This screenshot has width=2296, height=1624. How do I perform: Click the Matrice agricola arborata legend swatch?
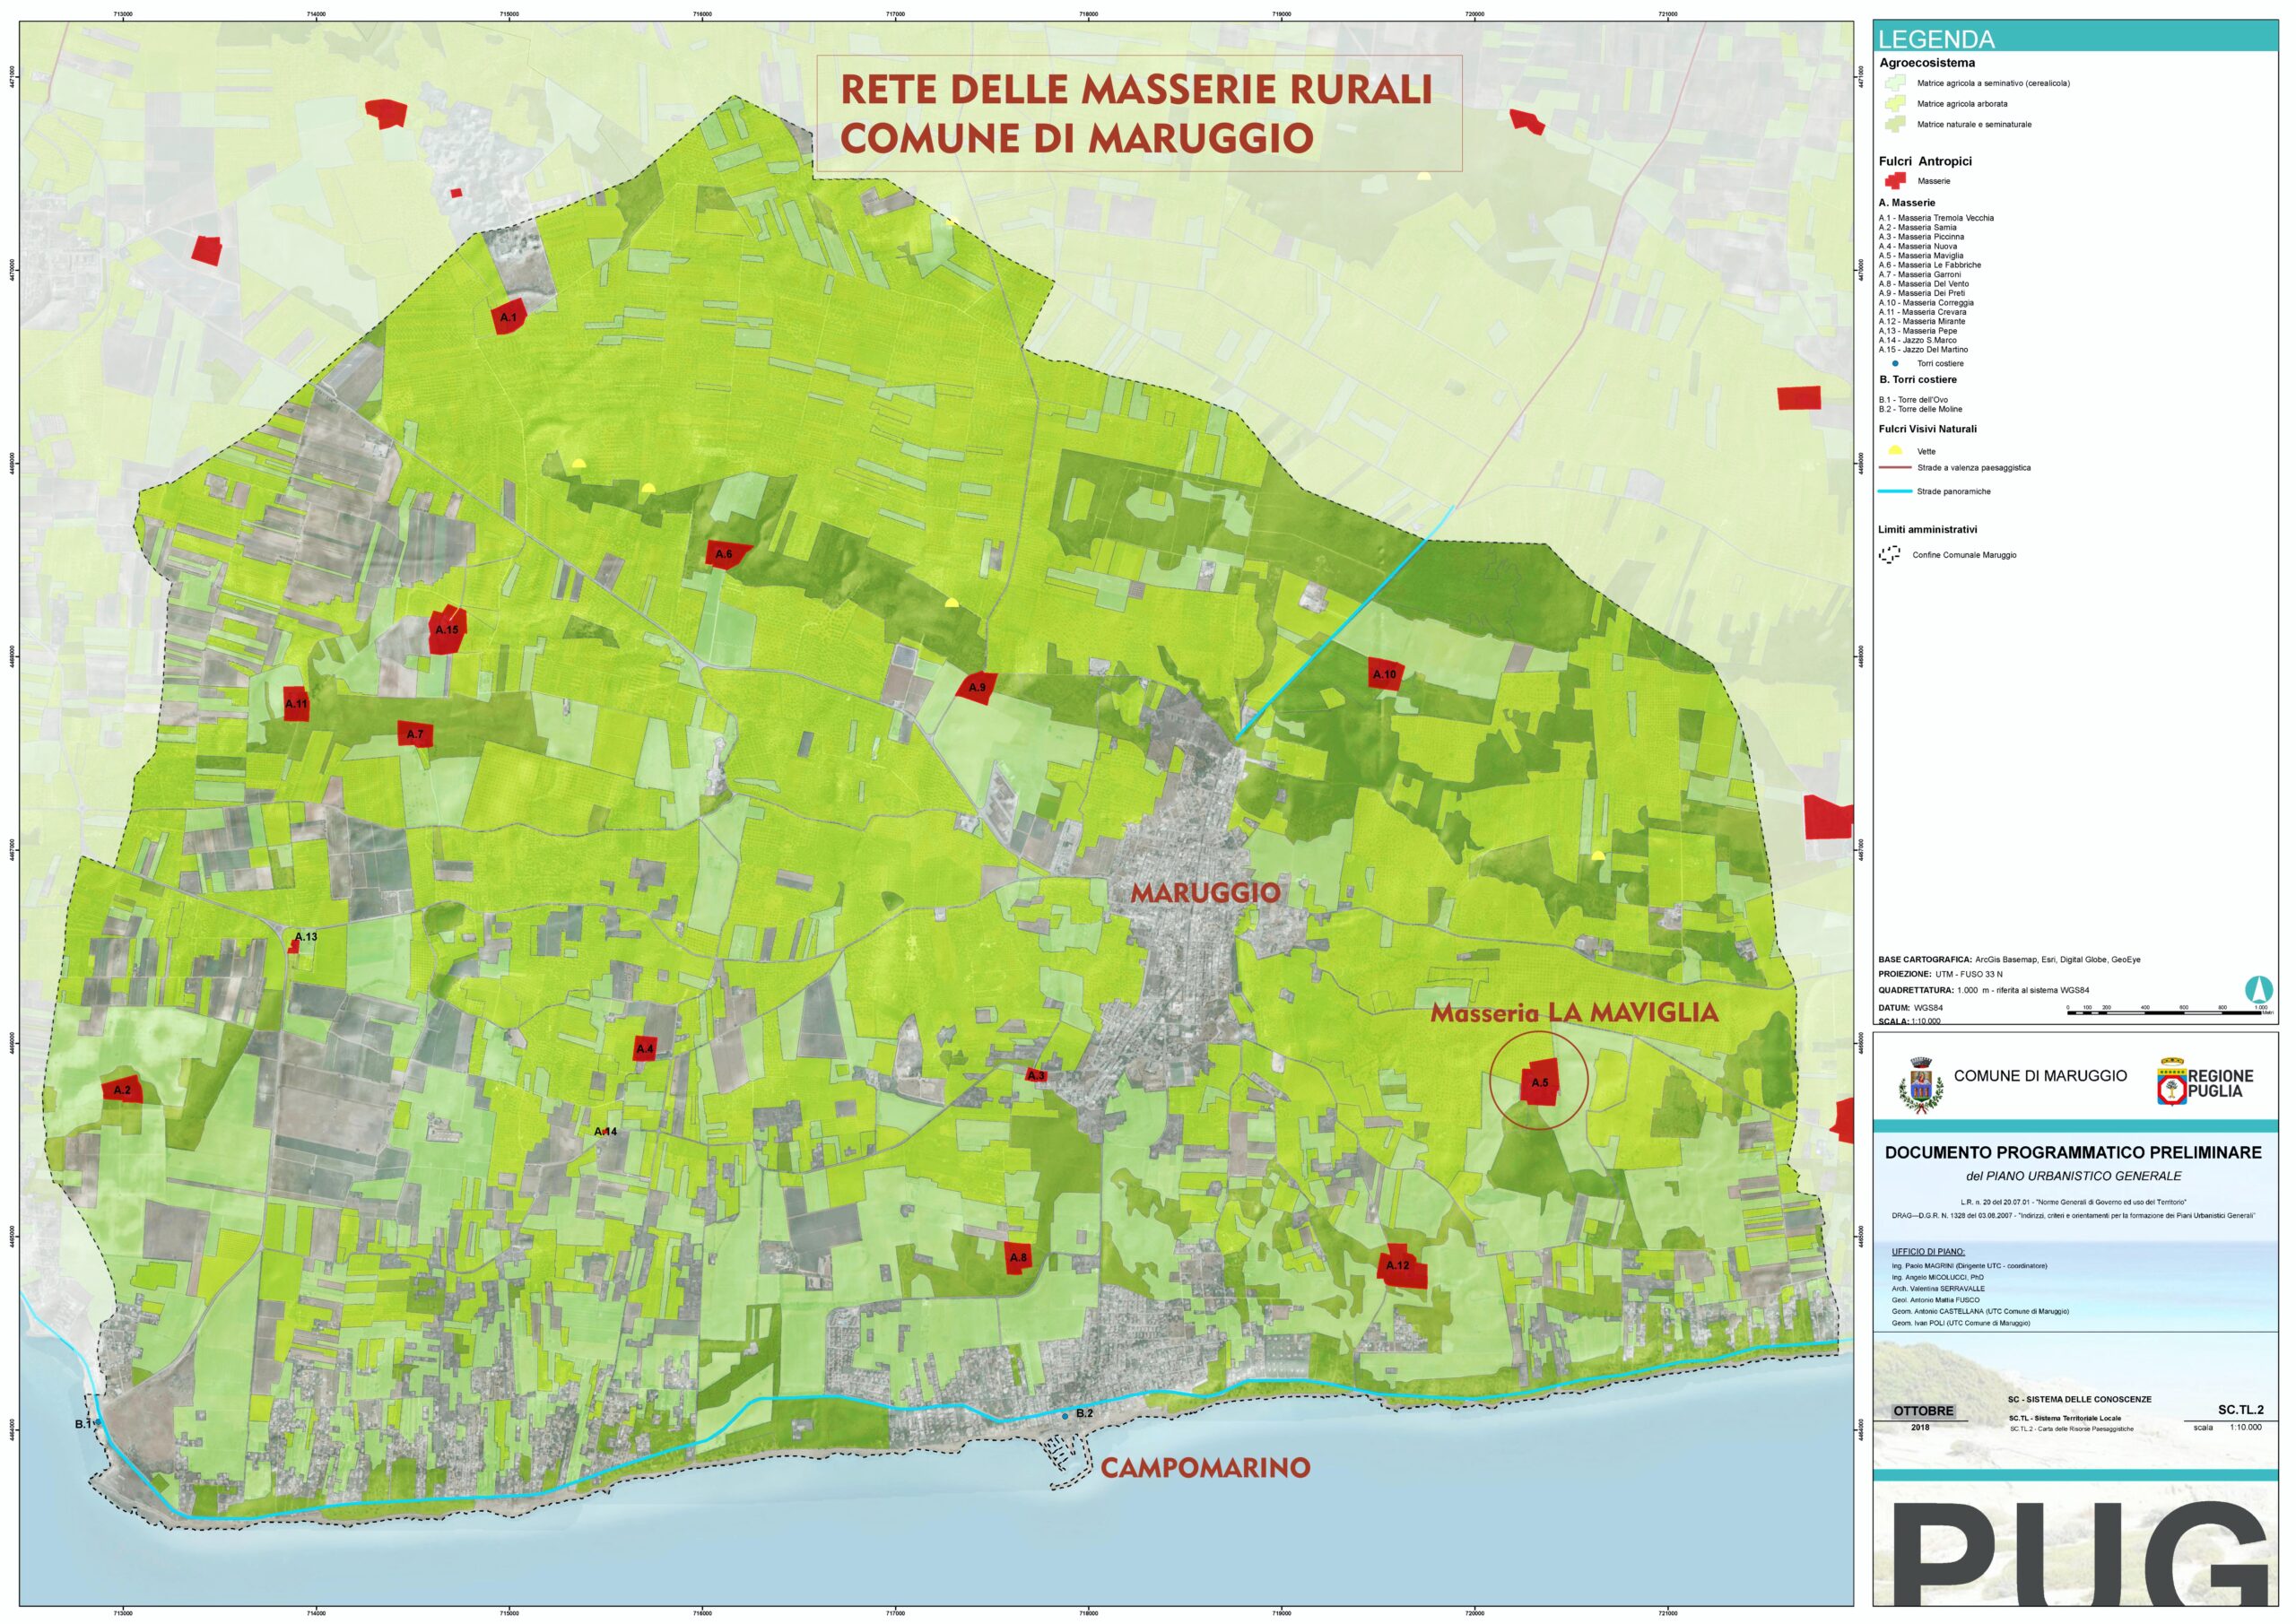pyautogui.click(x=1894, y=103)
